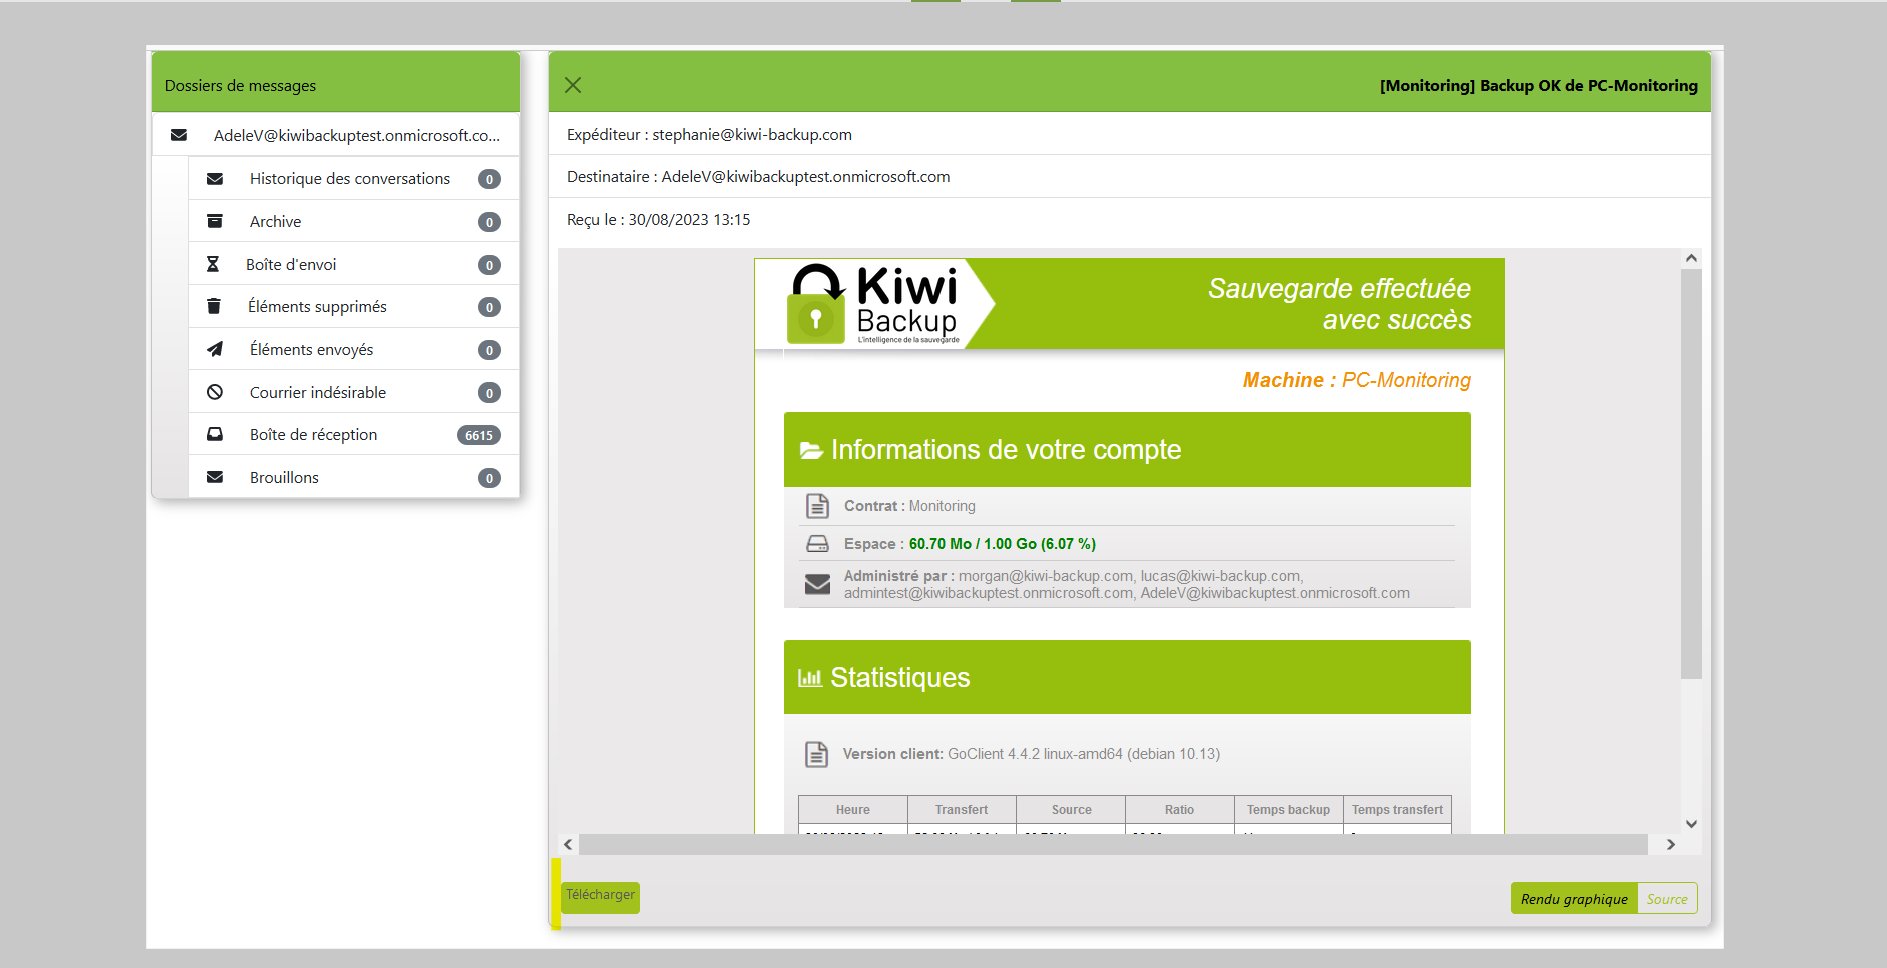Click the Kiwi Backup logo in the email
Image resolution: width=1887 pixels, height=968 pixels.
(874, 304)
